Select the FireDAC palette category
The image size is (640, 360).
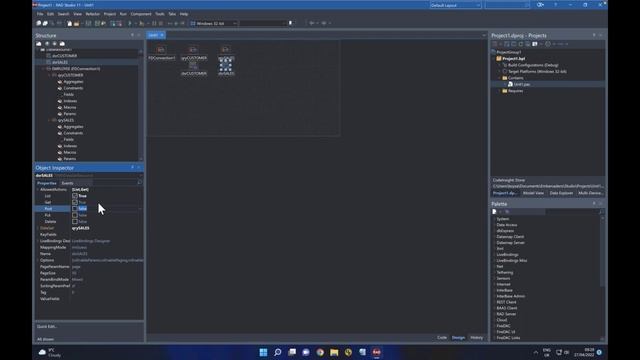504,326
